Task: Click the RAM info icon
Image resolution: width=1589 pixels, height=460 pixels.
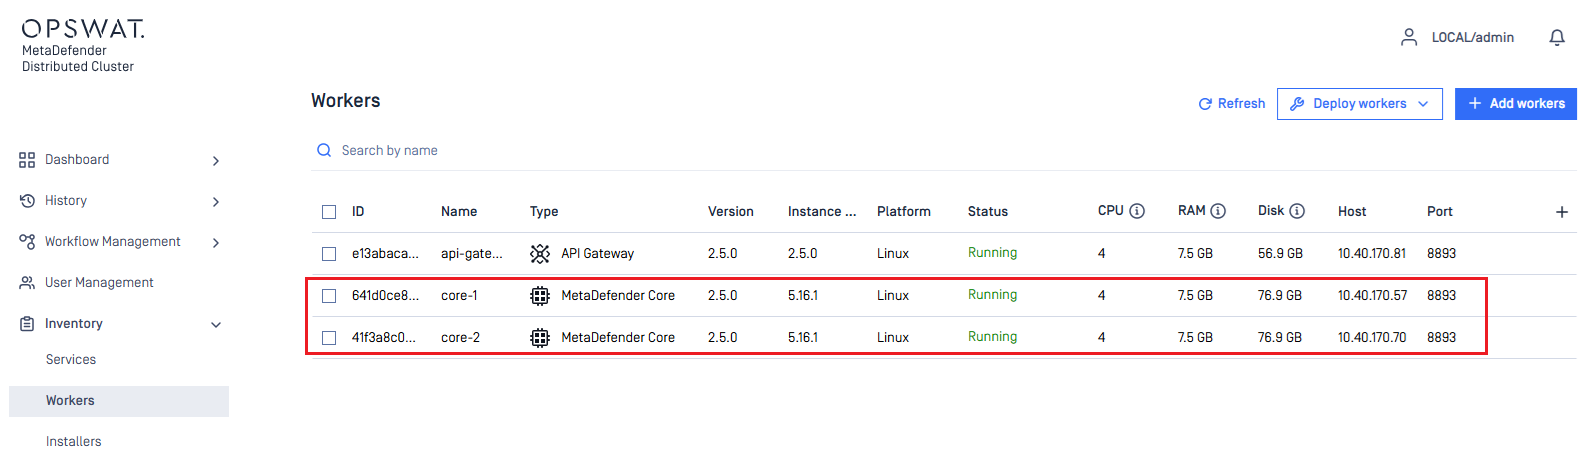Action: [x=1218, y=211]
